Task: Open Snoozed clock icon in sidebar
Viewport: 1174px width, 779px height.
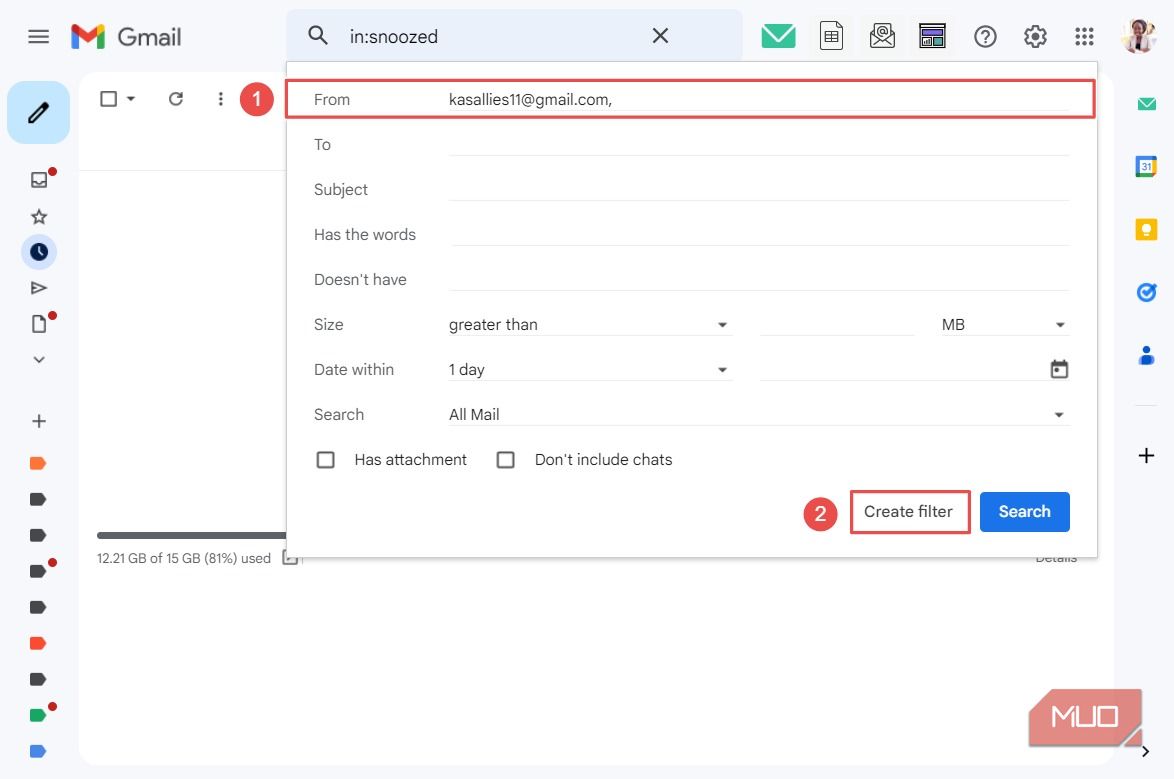Action: (x=39, y=252)
